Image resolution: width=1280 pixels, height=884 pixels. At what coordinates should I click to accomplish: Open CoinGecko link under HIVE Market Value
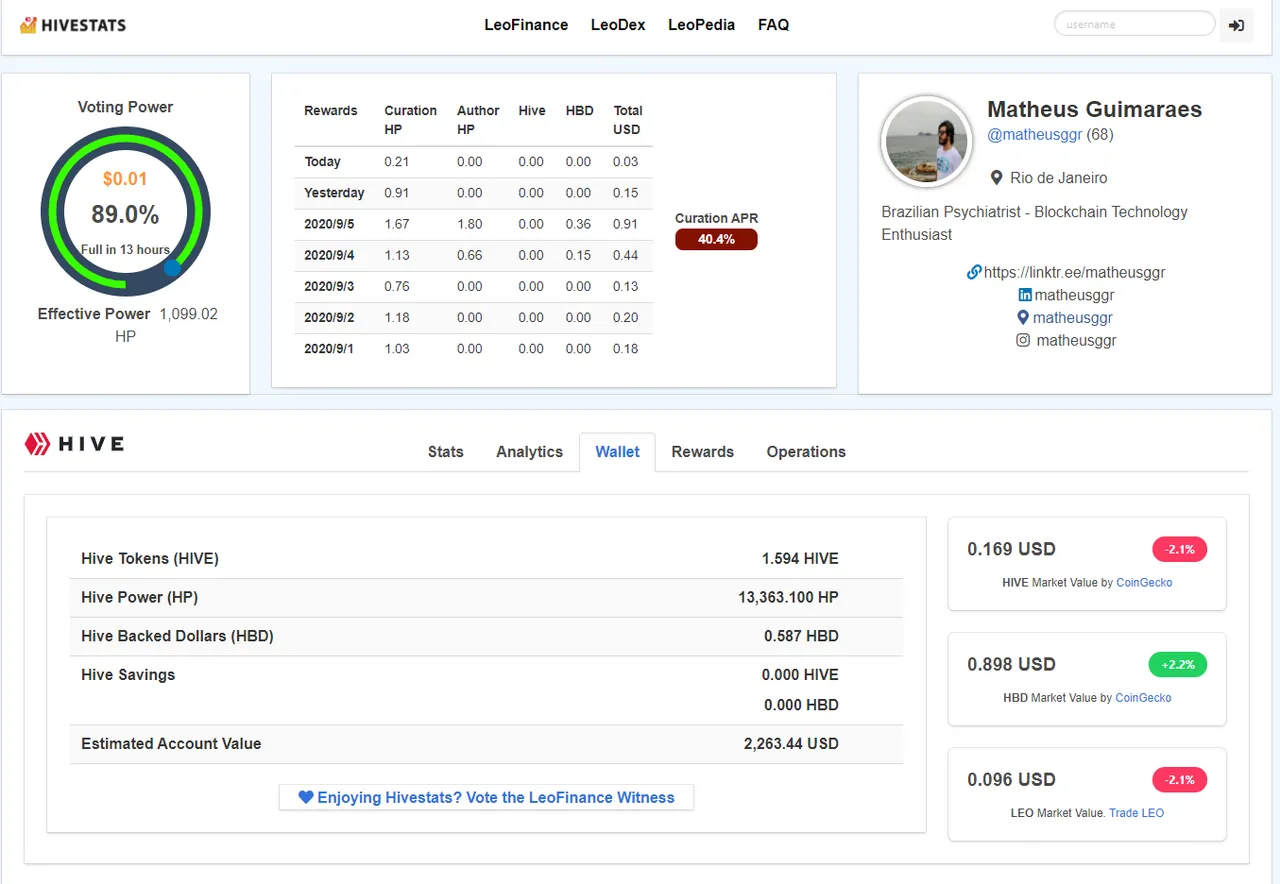pos(1144,582)
